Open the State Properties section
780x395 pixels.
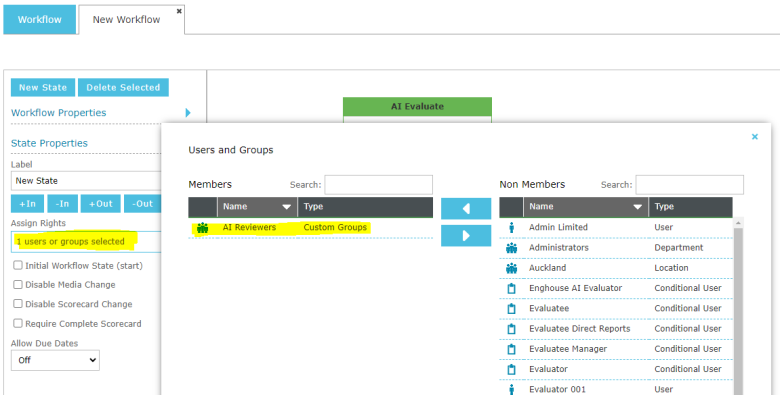49,143
